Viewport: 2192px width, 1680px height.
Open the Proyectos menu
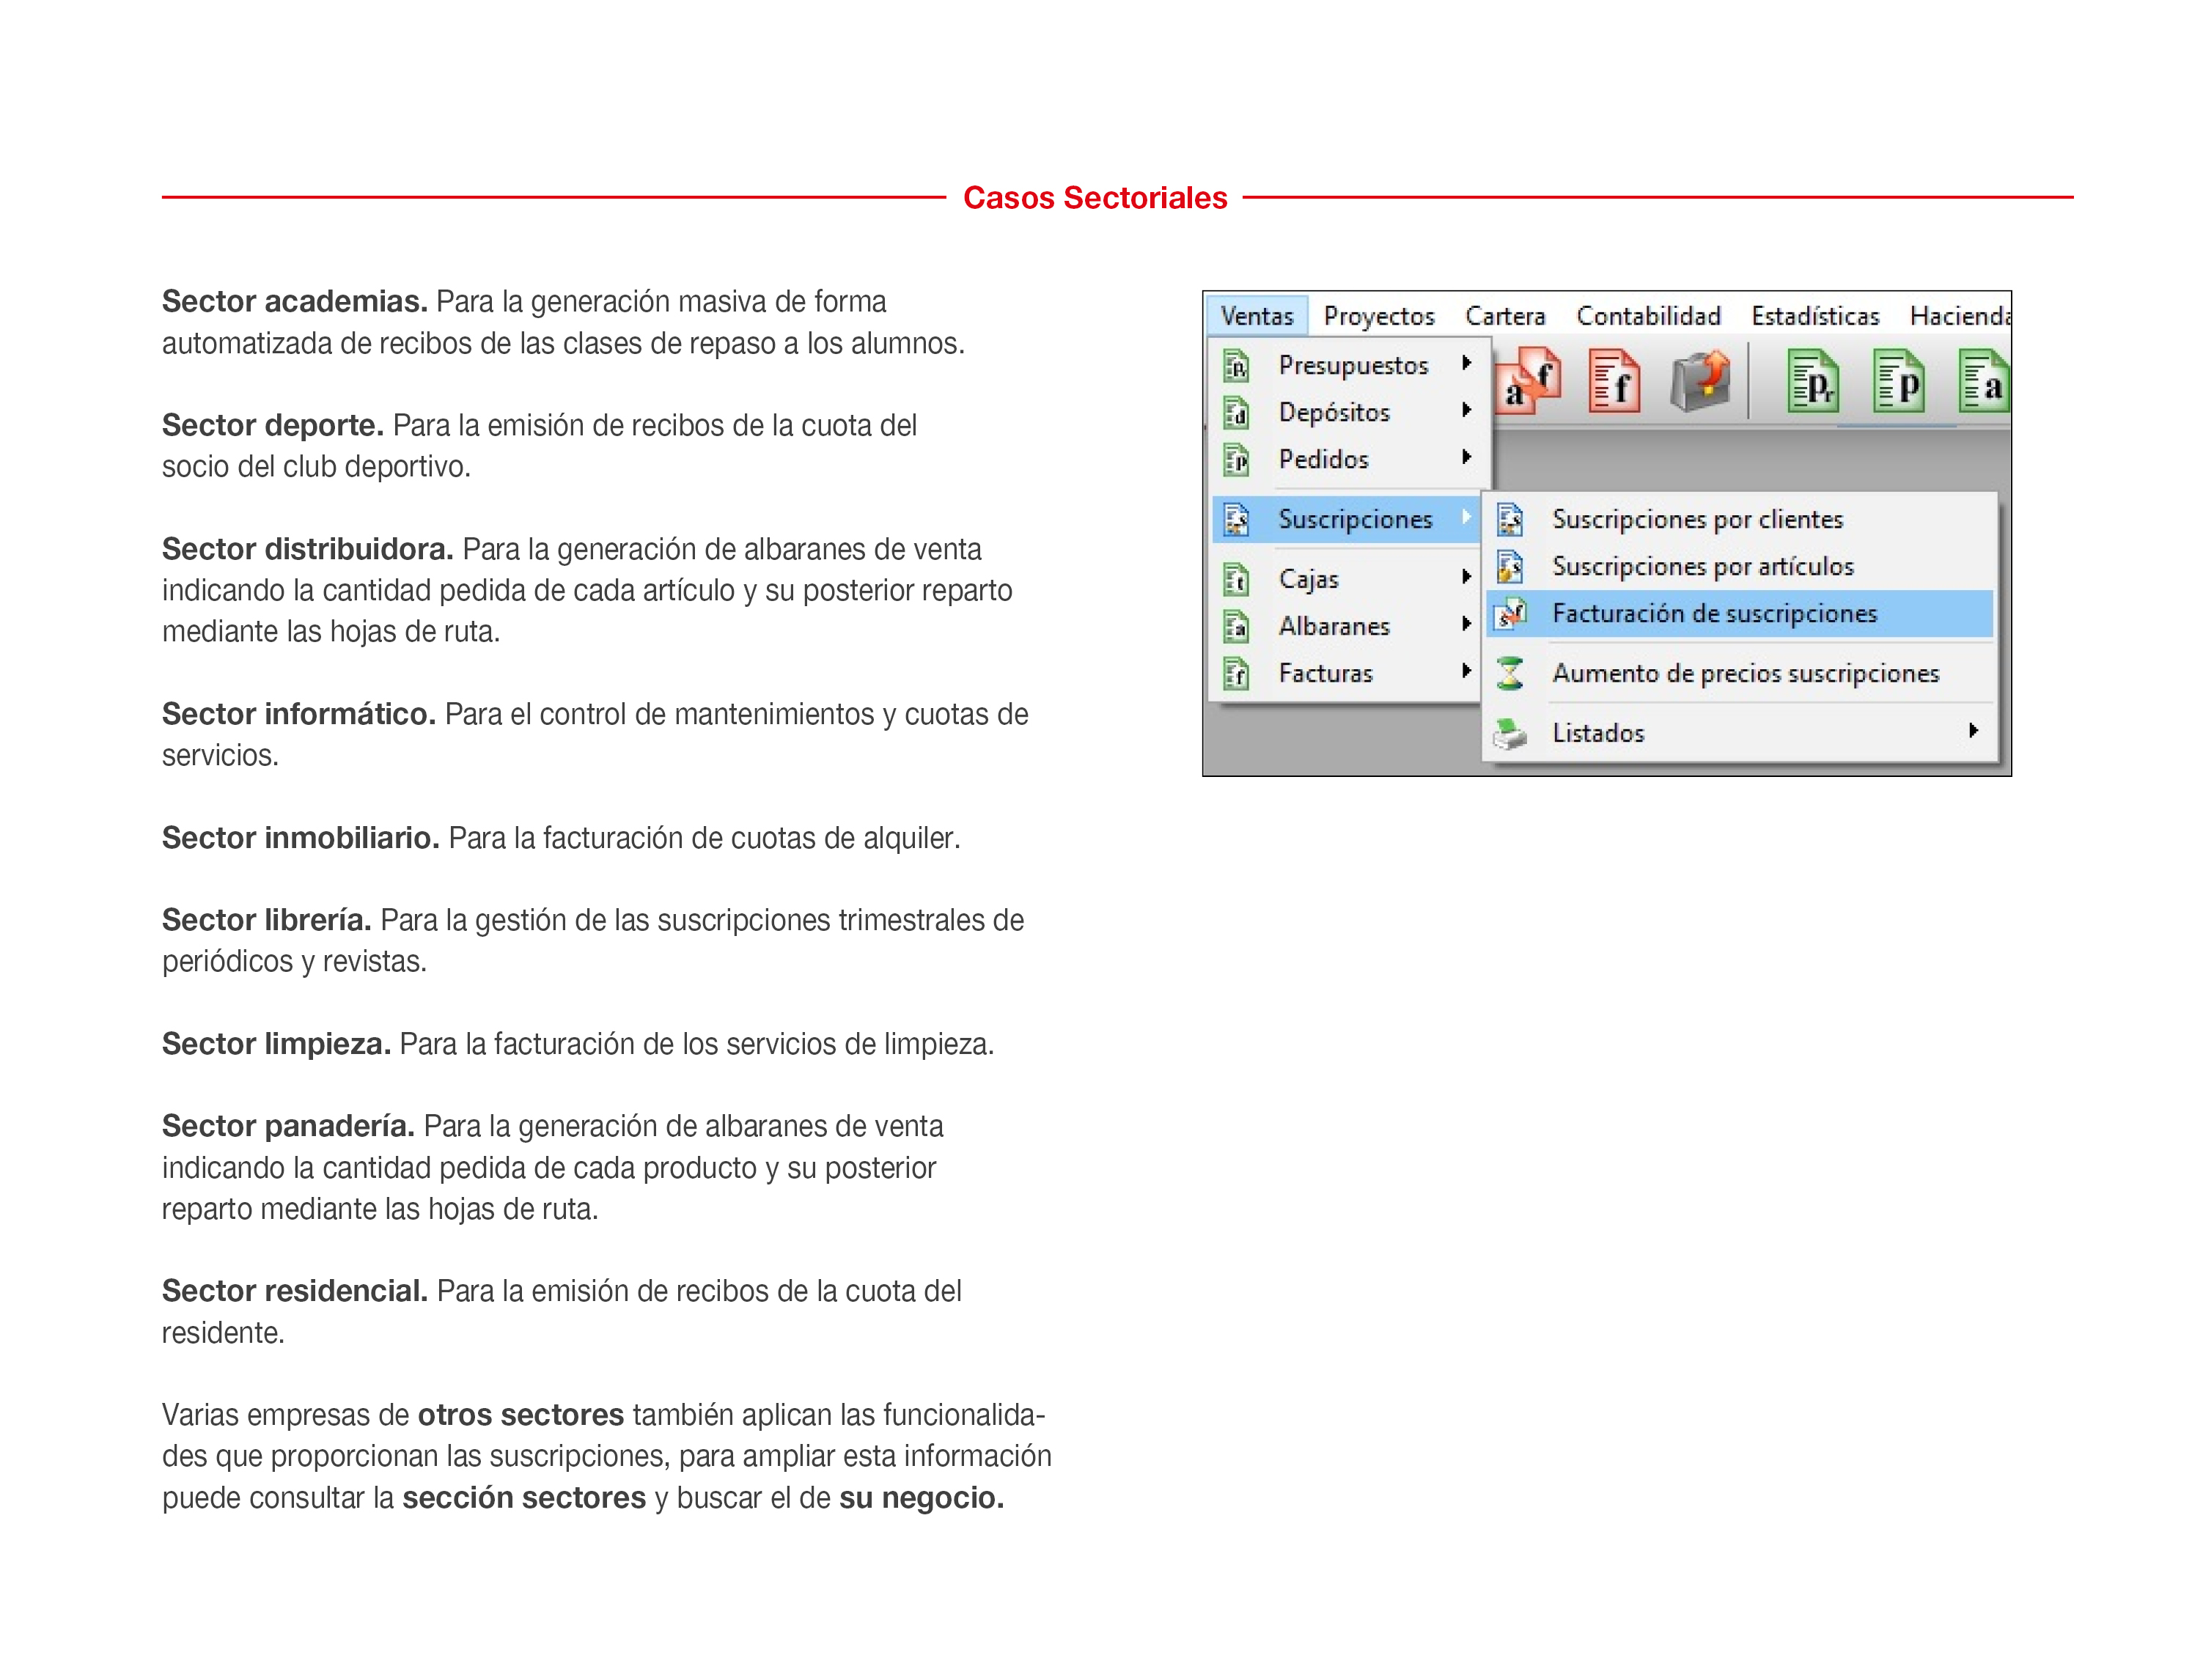coord(1379,316)
